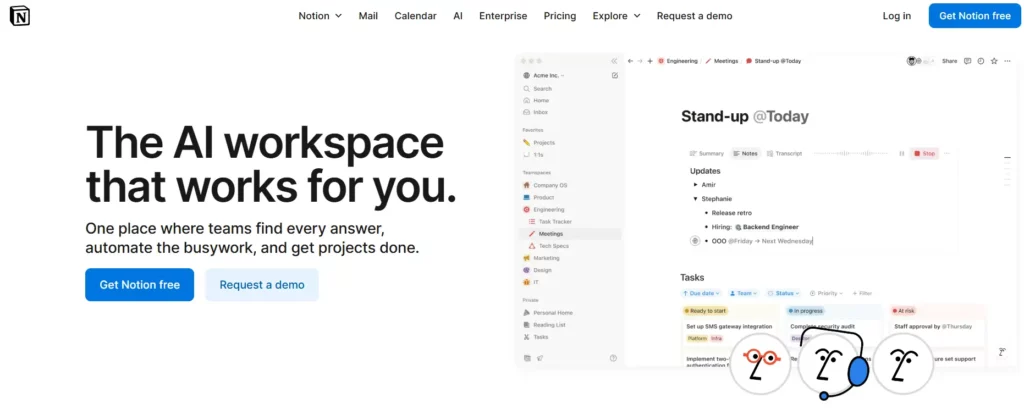
Task: Open Projects in Favorites
Action: 539,142
